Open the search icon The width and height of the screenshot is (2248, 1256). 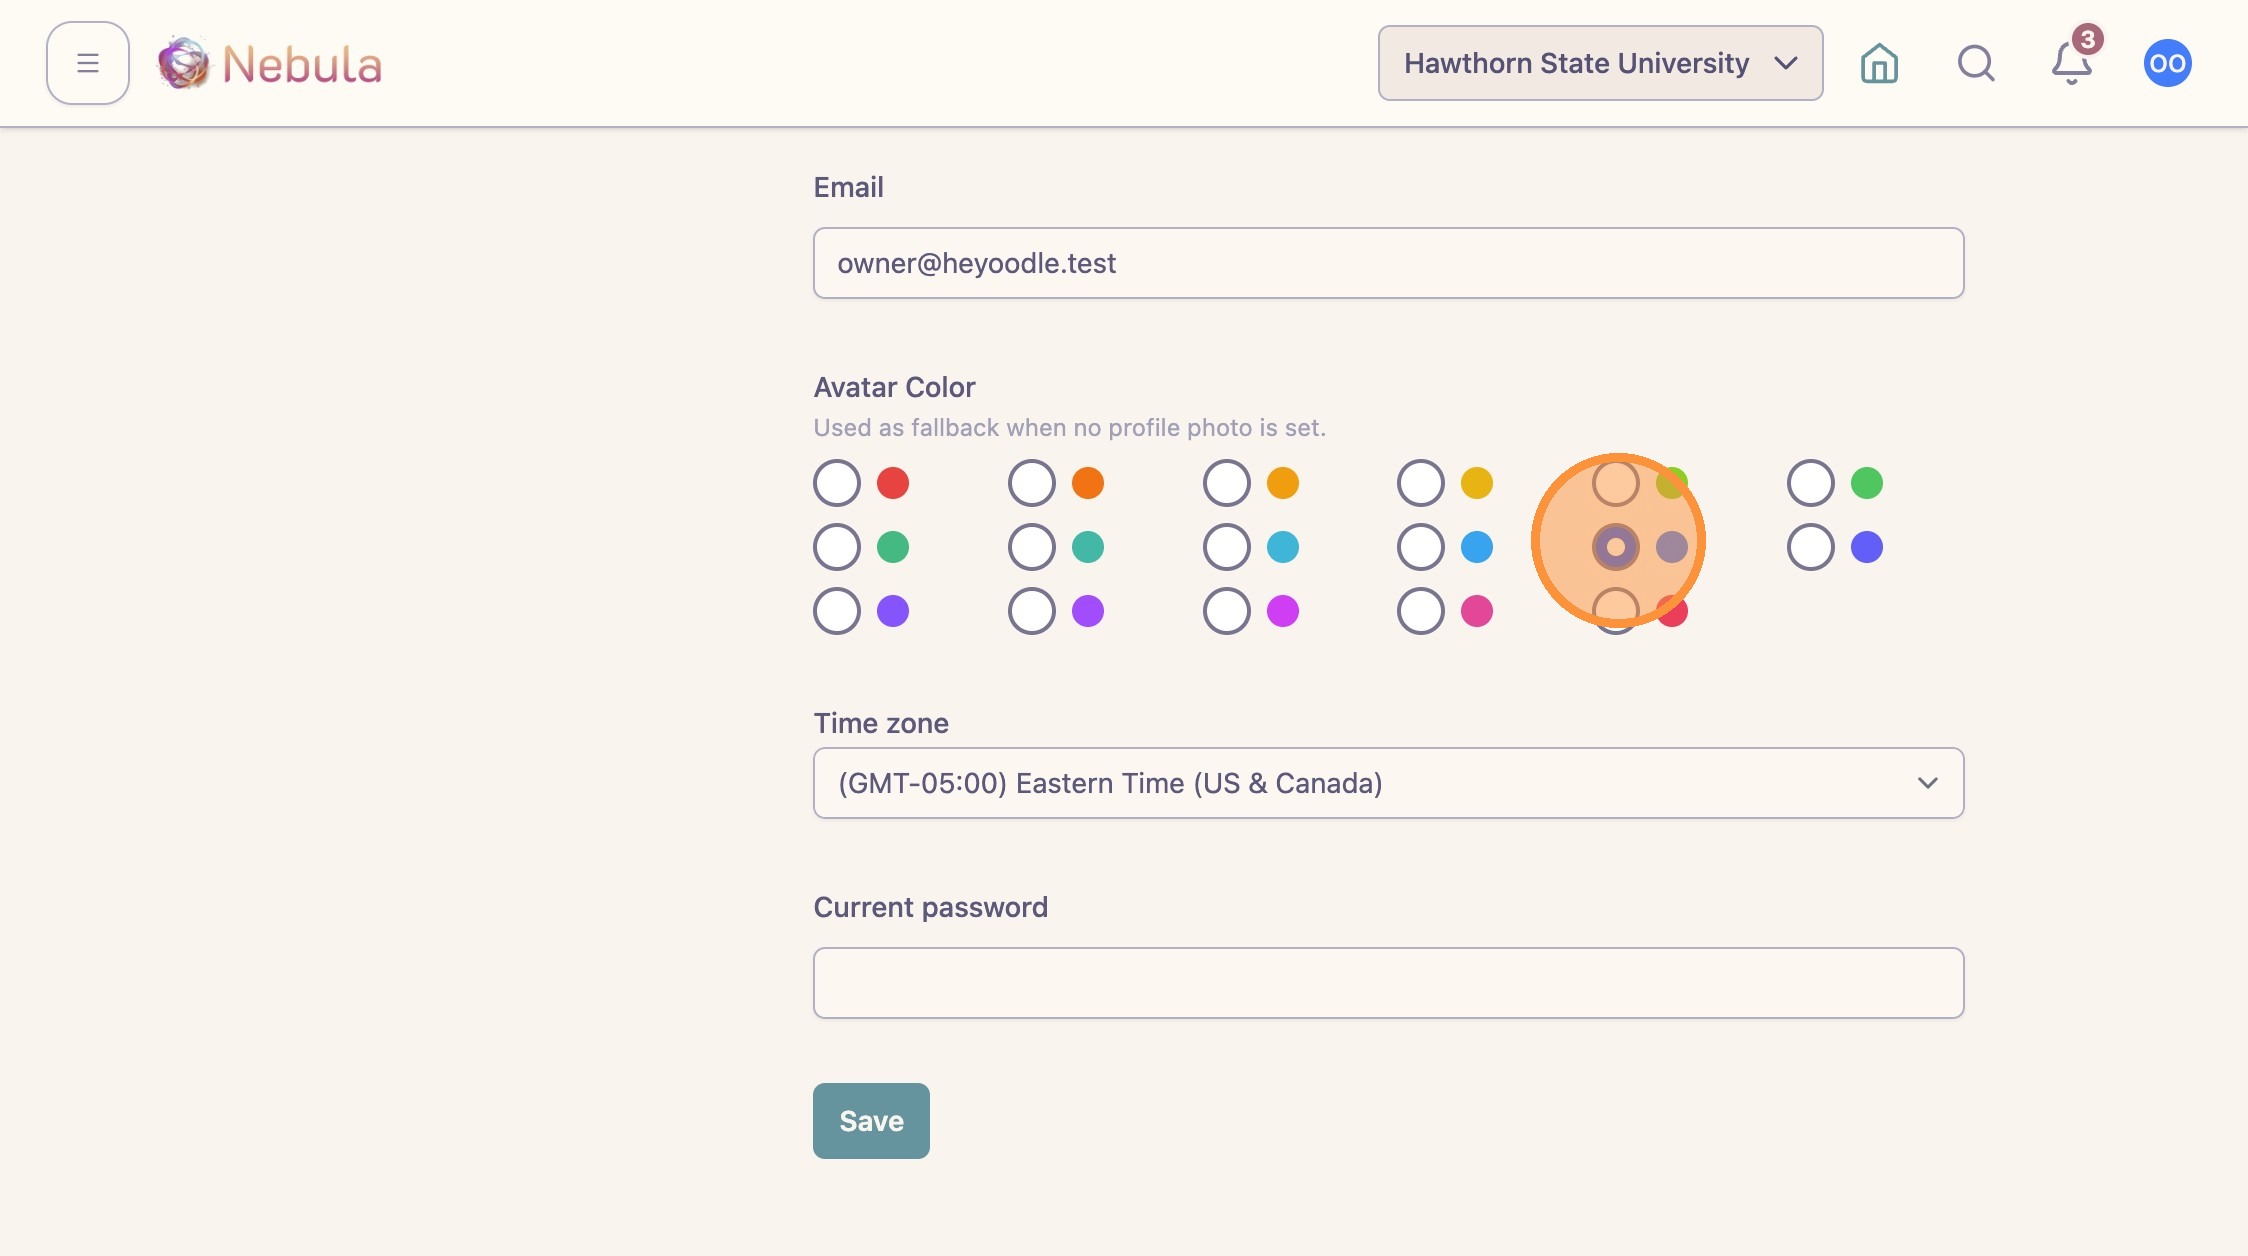[x=1975, y=63]
